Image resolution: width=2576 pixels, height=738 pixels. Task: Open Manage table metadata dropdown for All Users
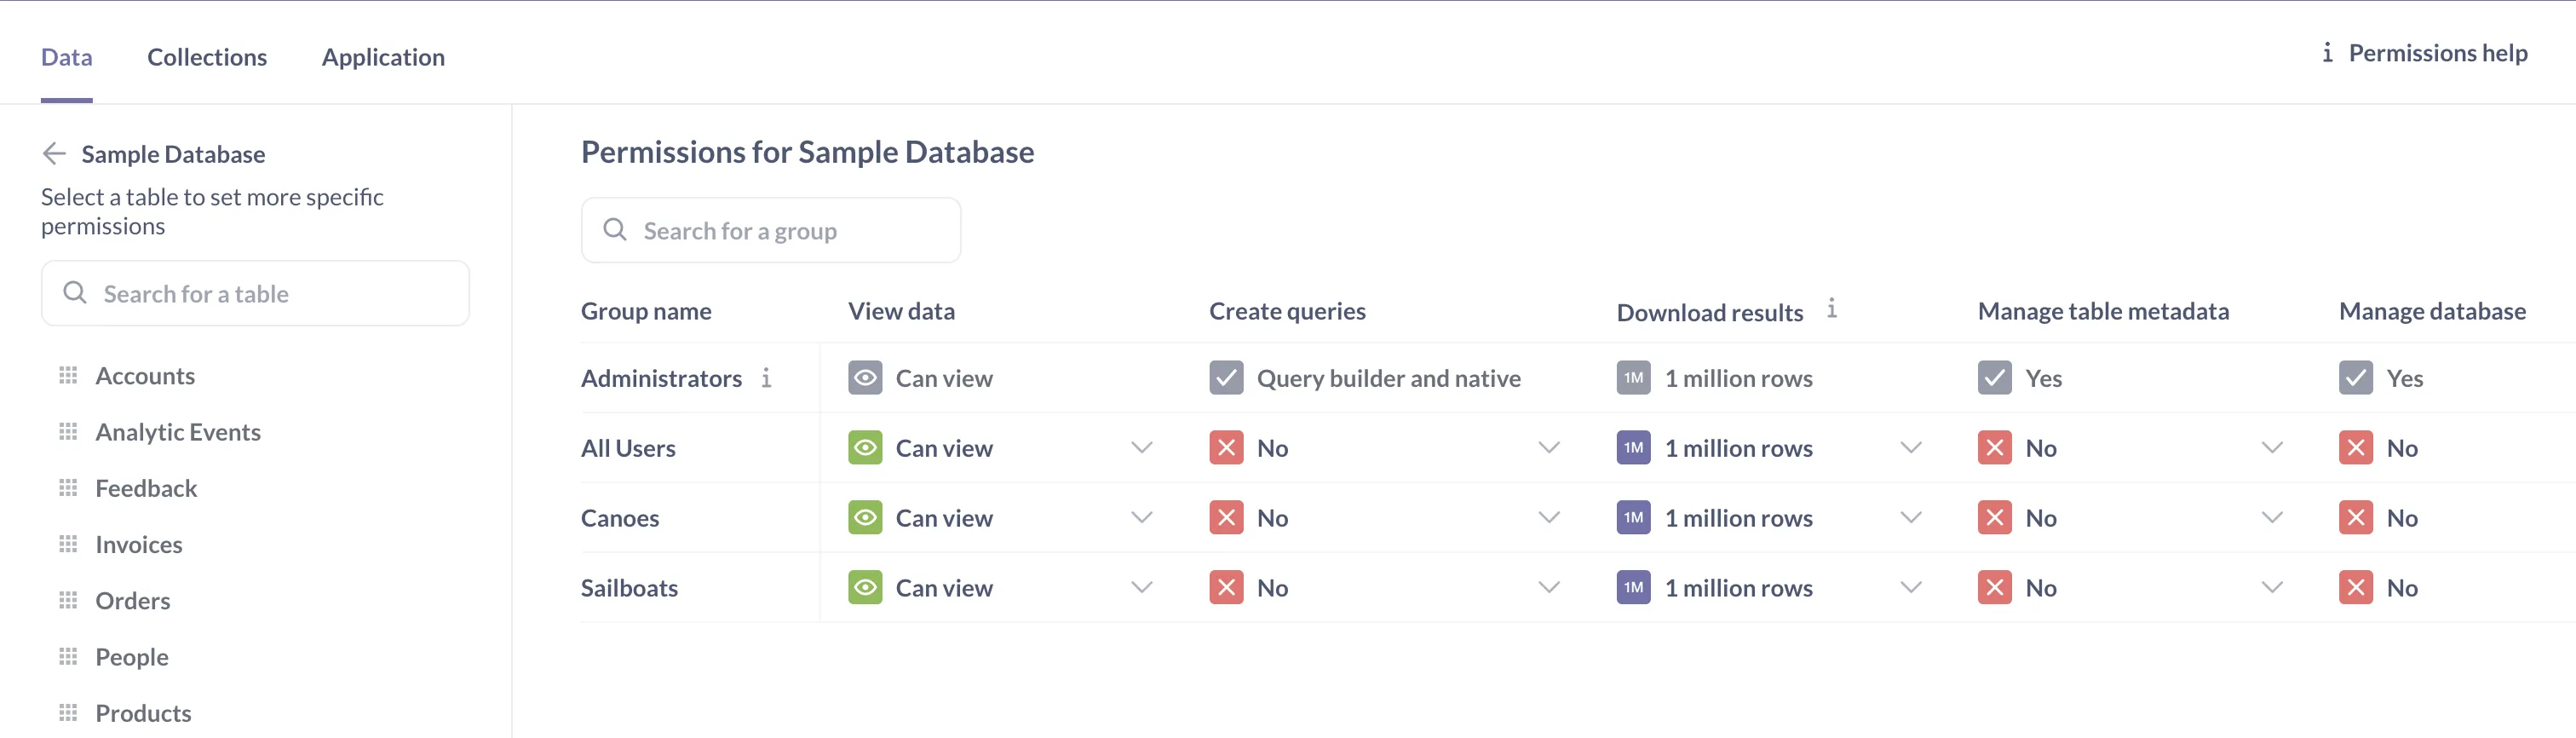[x=2271, y=447]
